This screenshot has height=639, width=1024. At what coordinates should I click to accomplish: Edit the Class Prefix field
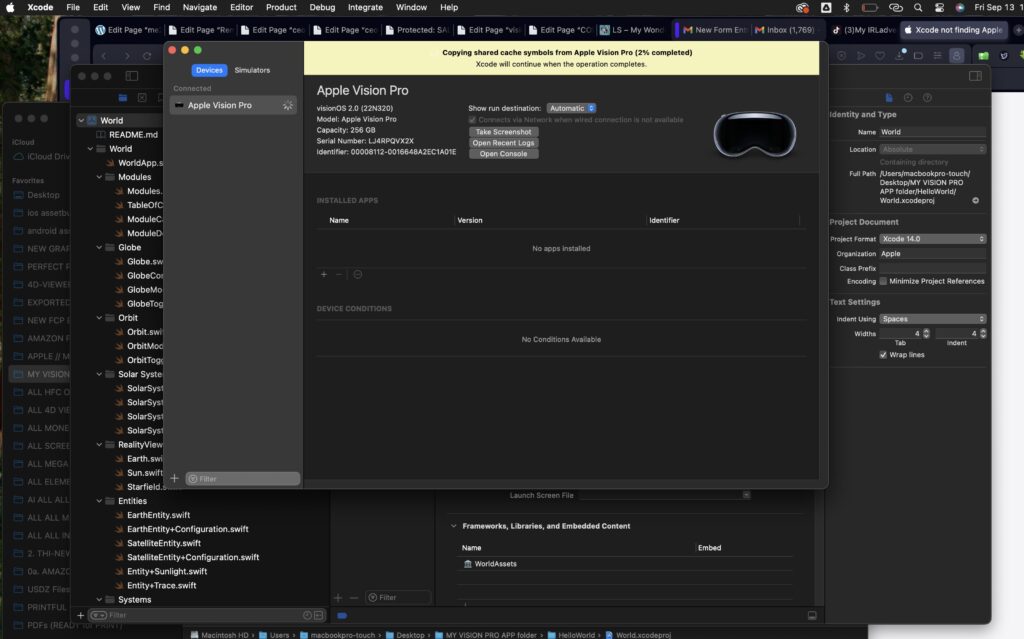(933, 269)
